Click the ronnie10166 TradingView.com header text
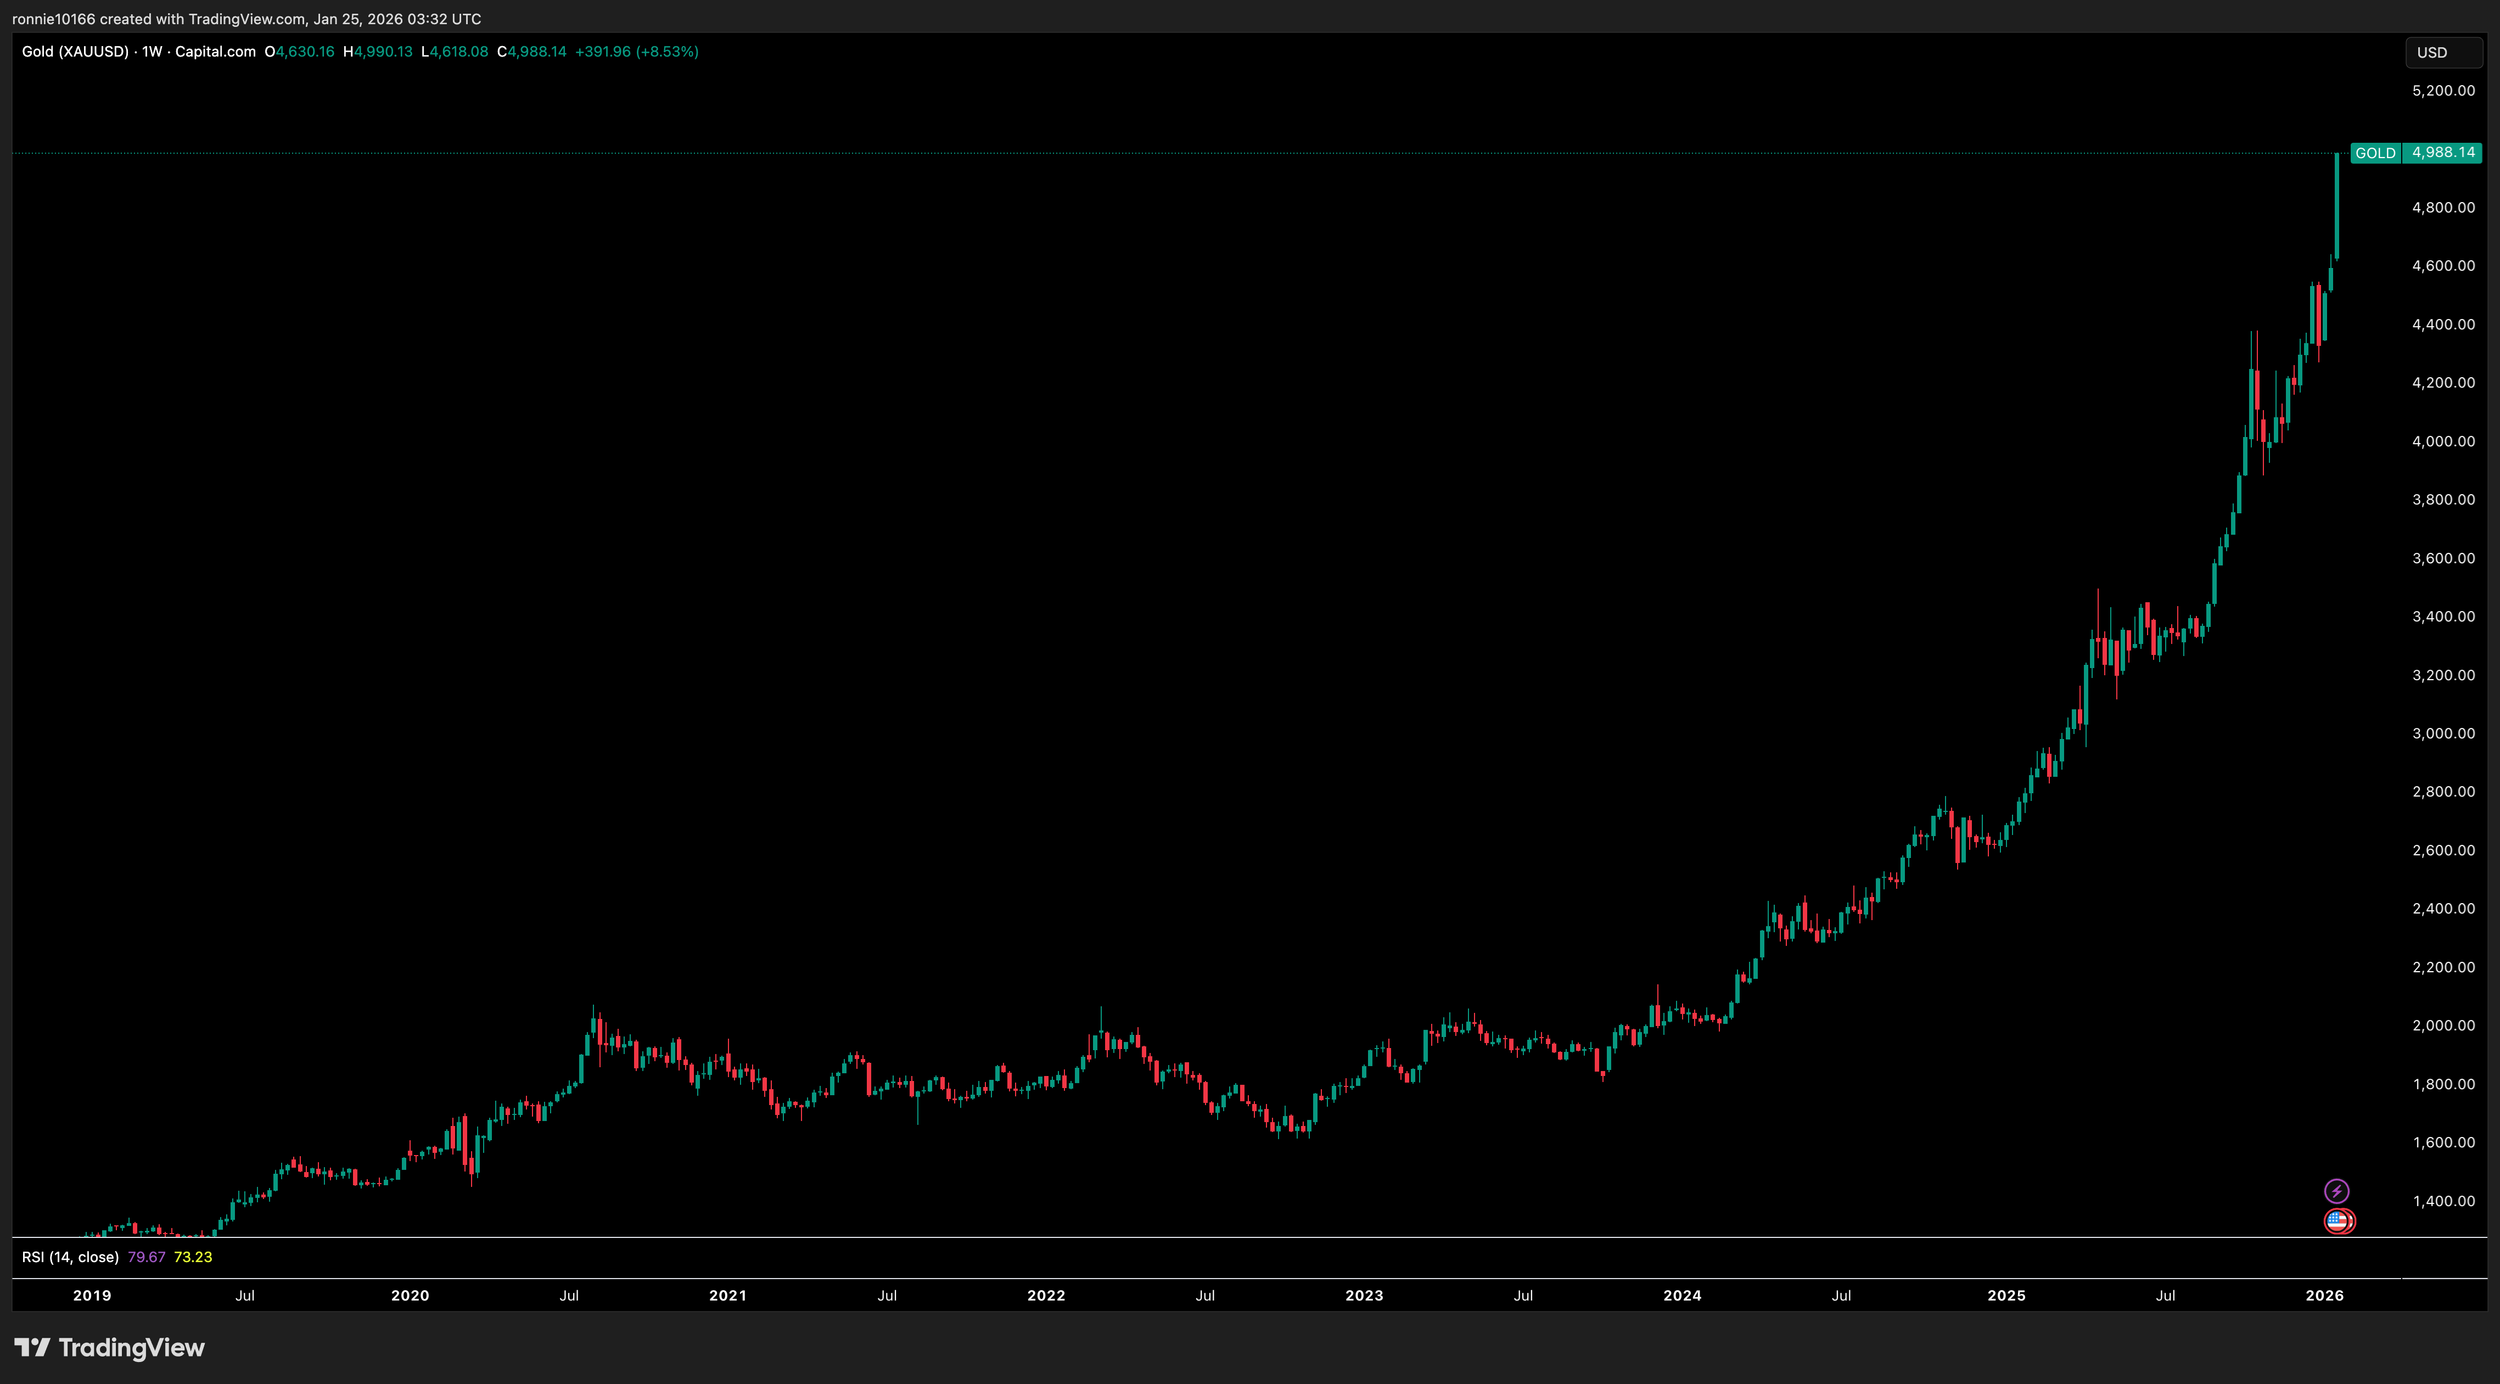This screenshot has width=2500, height=1384. point(246,19)
